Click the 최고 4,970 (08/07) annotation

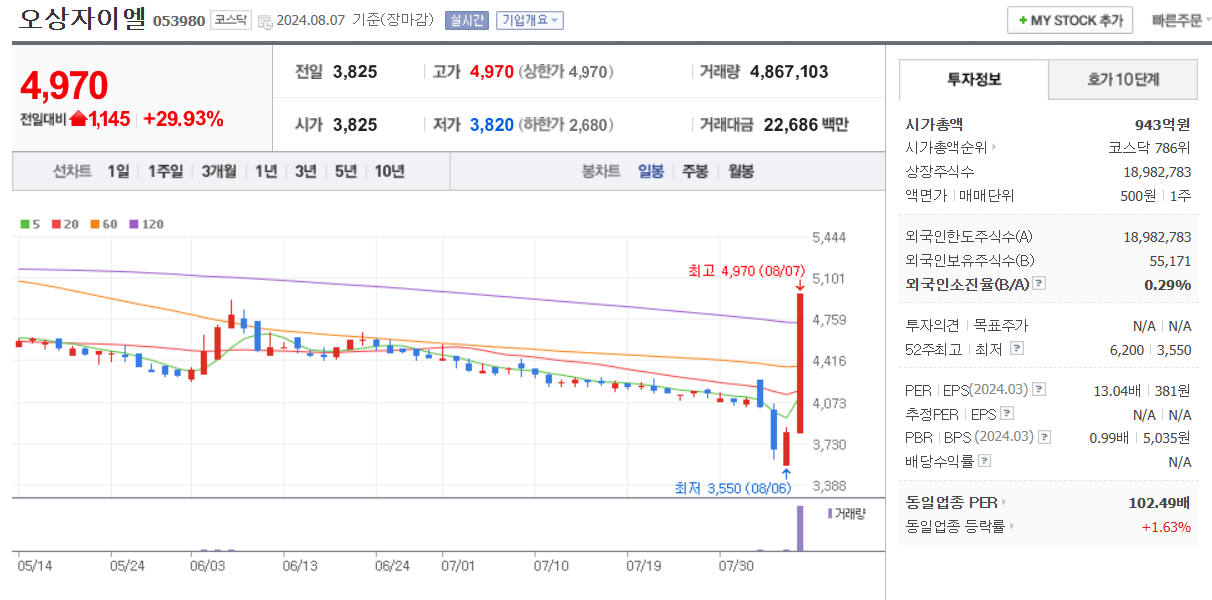748,270
